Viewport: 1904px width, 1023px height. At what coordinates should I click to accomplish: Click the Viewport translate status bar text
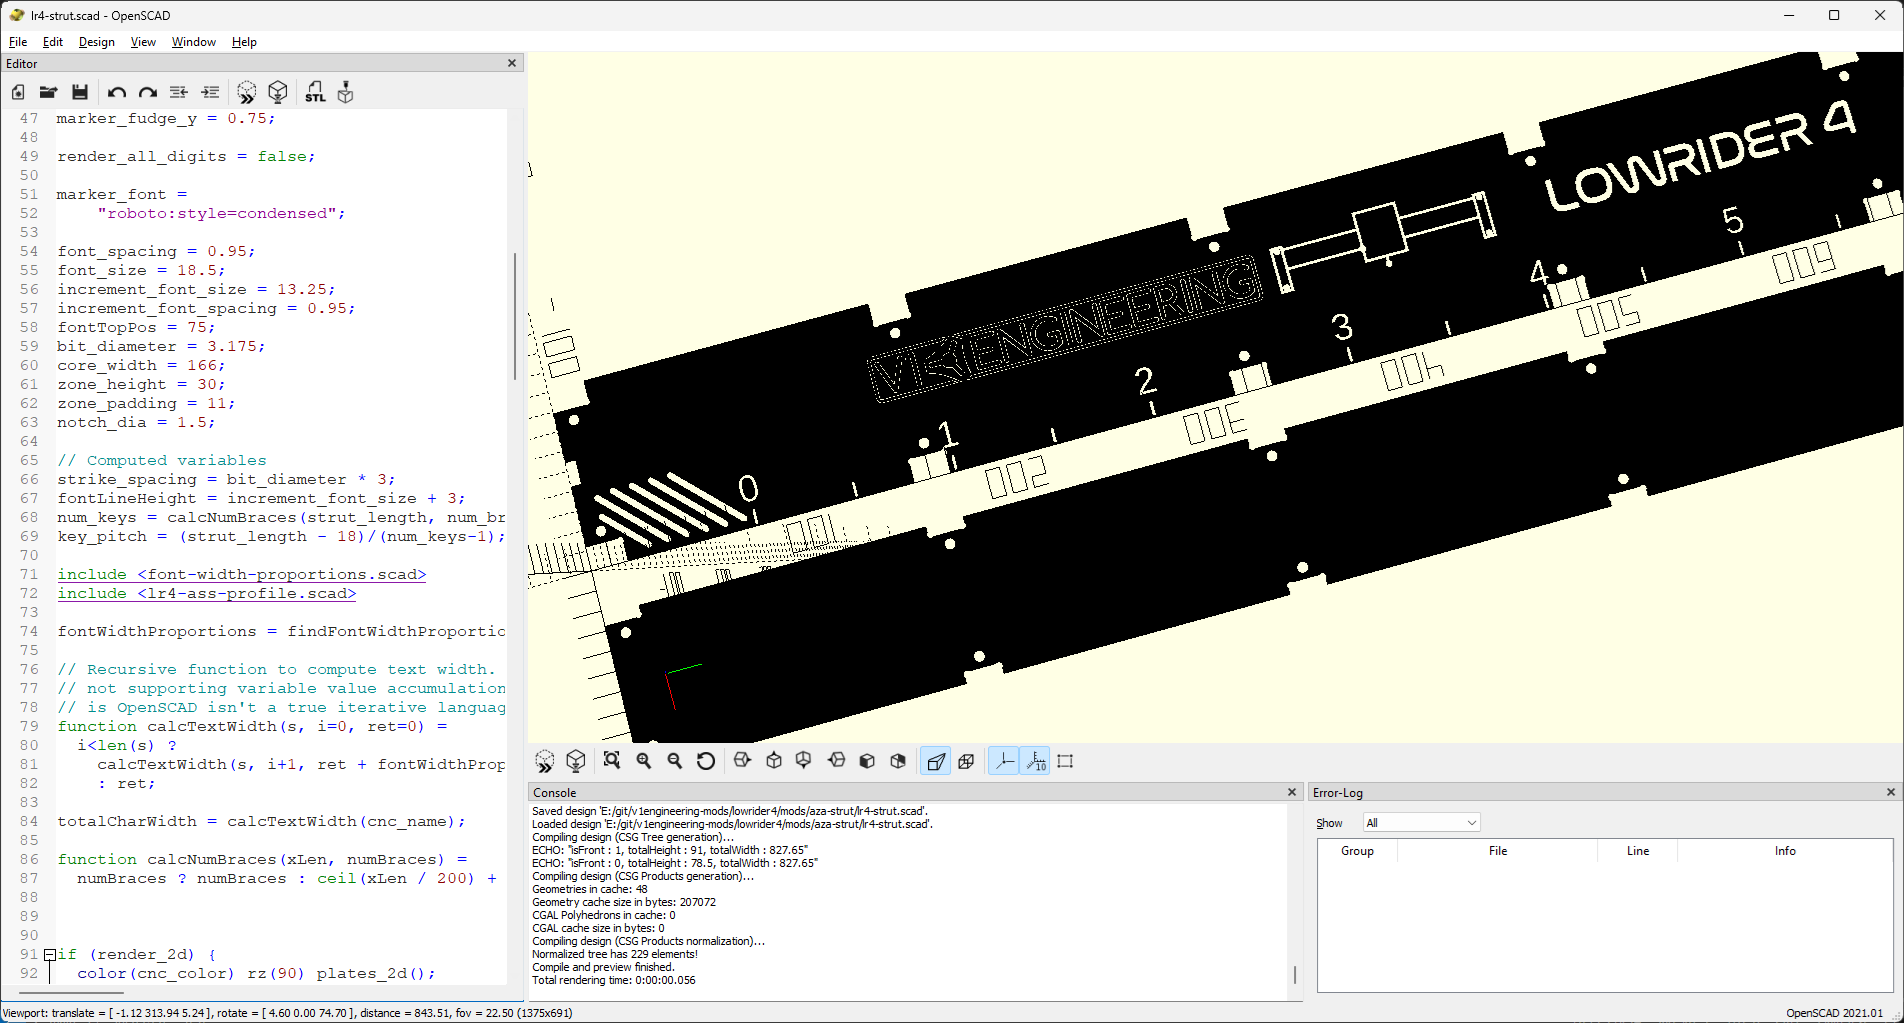coord(288,1013)
